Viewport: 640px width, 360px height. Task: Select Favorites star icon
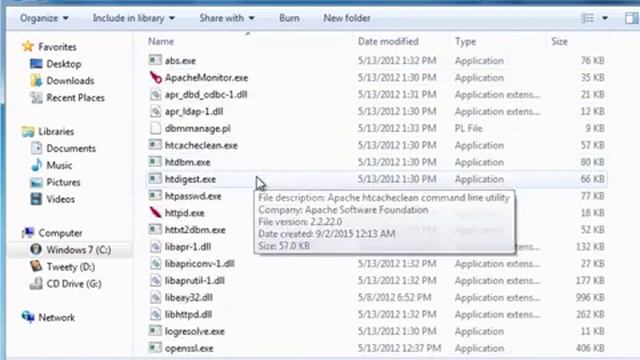pyautogui.click(x=28, y=47)
